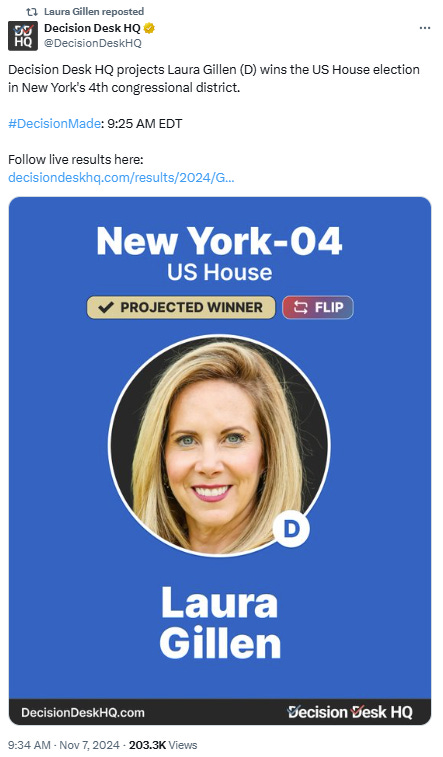Image resolution: width=443 pixels, height=757 pixels.
Task: Click the Decision Desk HQ profile avatar
Action: [x=23, y=36]
